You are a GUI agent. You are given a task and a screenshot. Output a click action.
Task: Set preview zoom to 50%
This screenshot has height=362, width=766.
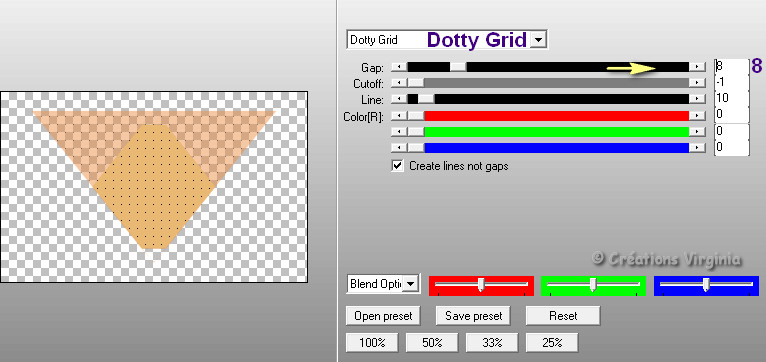[432, 343]
